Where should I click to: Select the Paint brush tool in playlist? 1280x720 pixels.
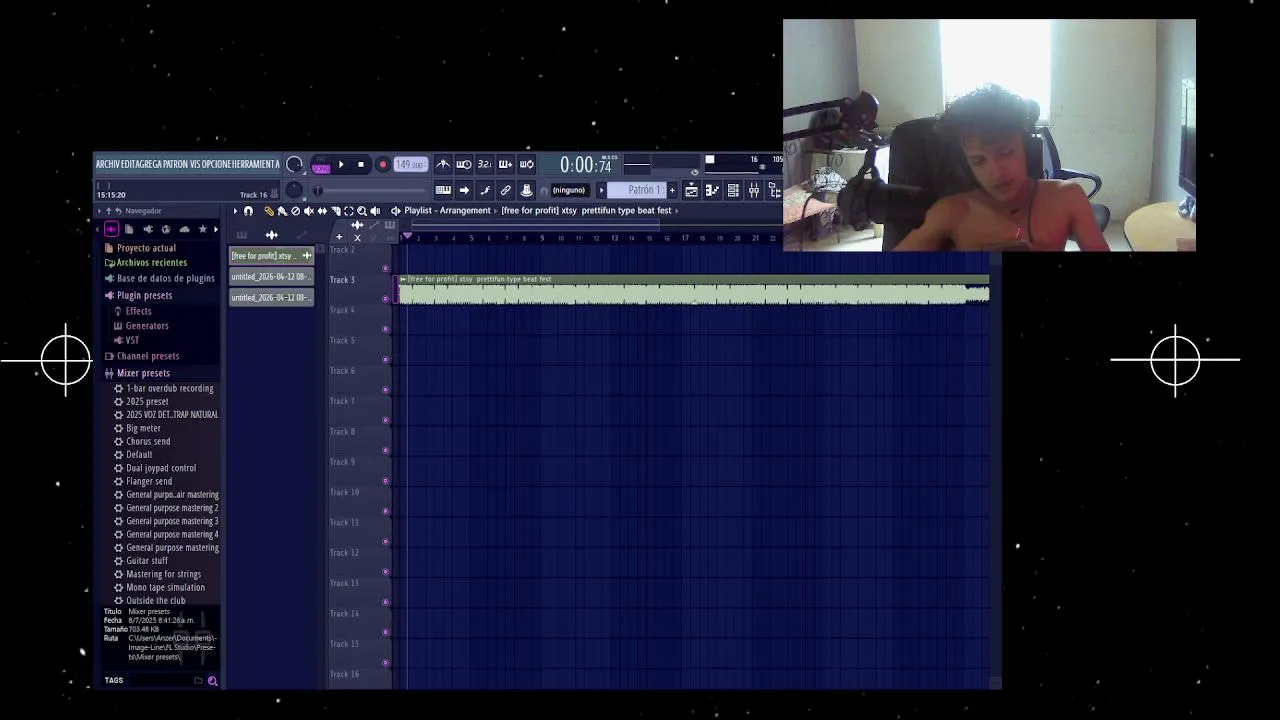coord(282,211)
